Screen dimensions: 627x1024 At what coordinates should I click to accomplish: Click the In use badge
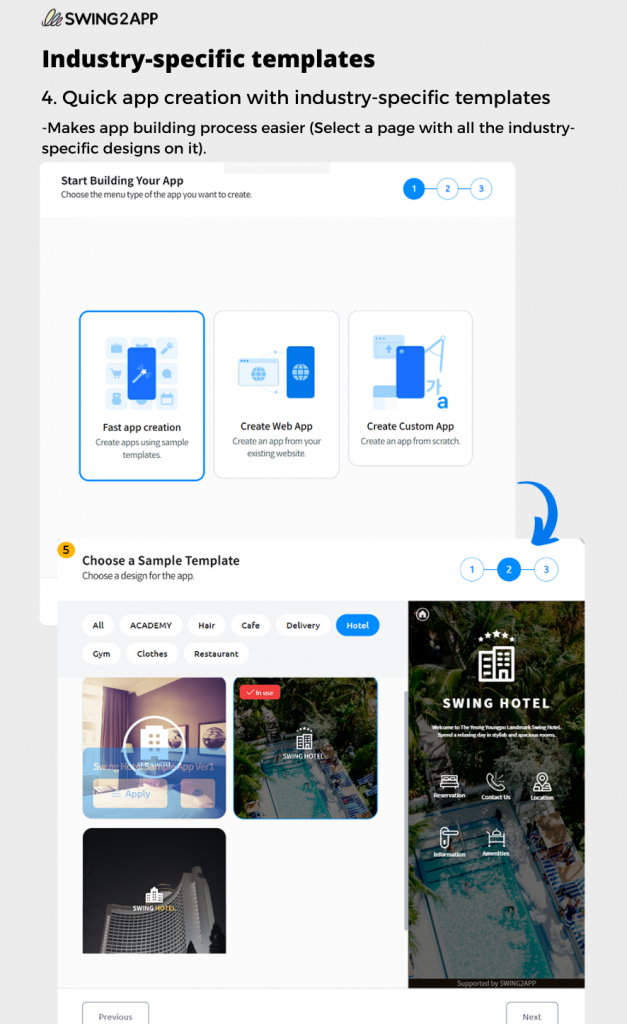pyautogui.click(x=260, y=692)
